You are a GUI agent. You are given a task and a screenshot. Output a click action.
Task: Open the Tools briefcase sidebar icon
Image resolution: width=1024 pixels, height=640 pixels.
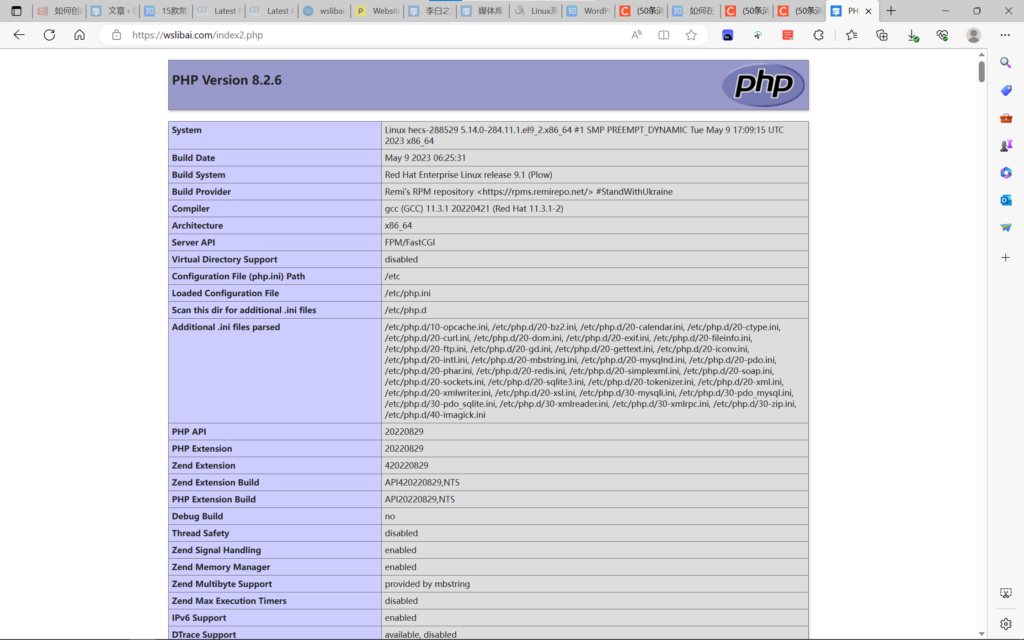[1006, 118]
